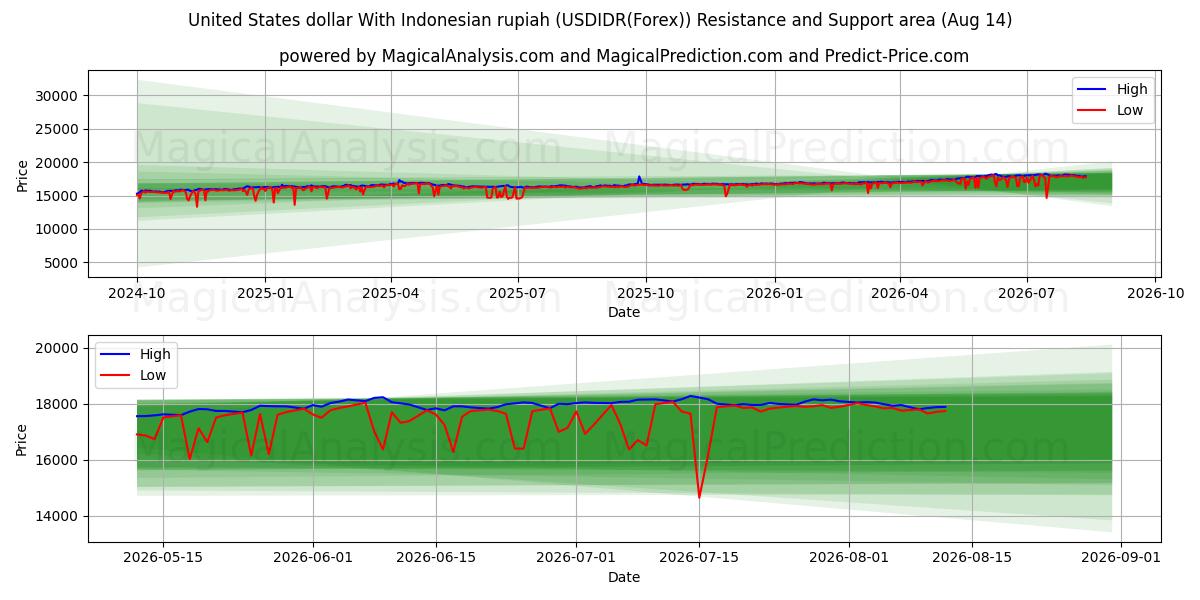Click the 20000 label on bottom chart
Image resolution: width=1200 pixels, height=600 pixels.
pyautogui.click(x=58, y=348)
